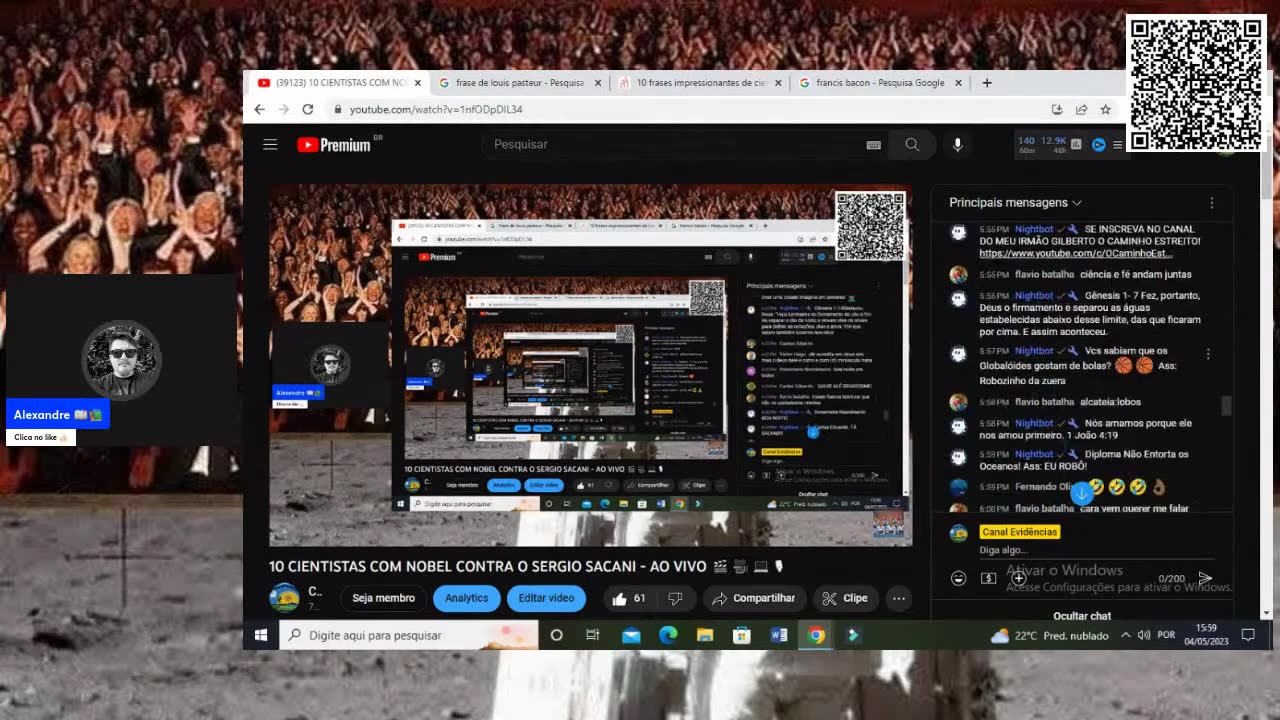Open the notification center icon
1280x720 pixels.
1248,635
